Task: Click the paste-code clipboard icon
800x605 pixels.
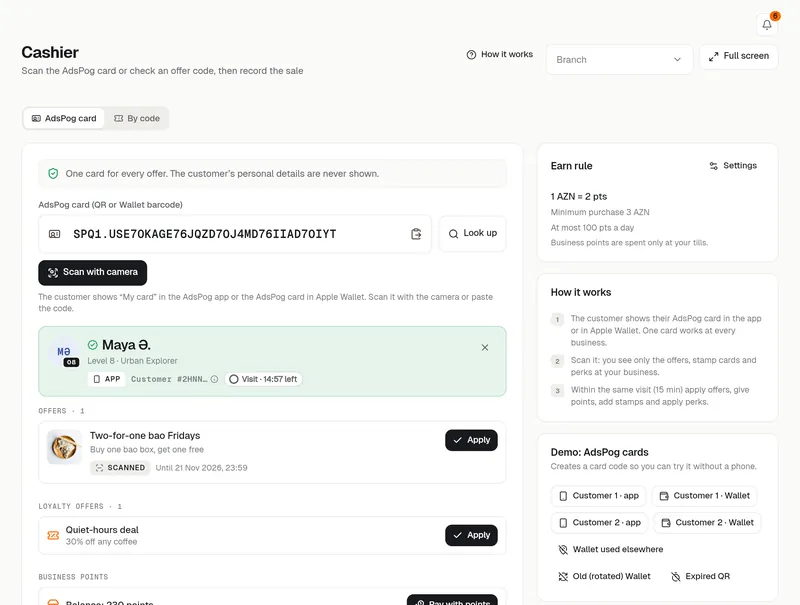Action: click(x=416, y=234)
